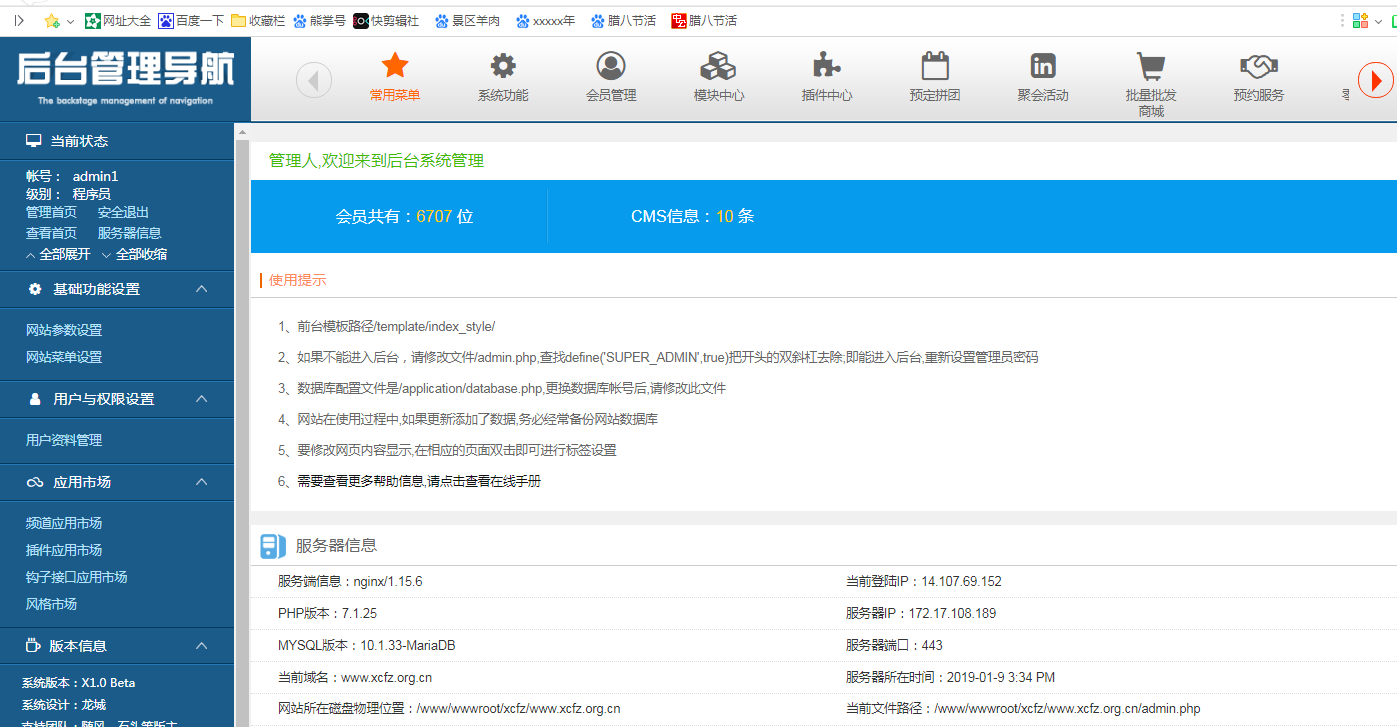Open 会员管理 user icon

click(x=611, y=66)
